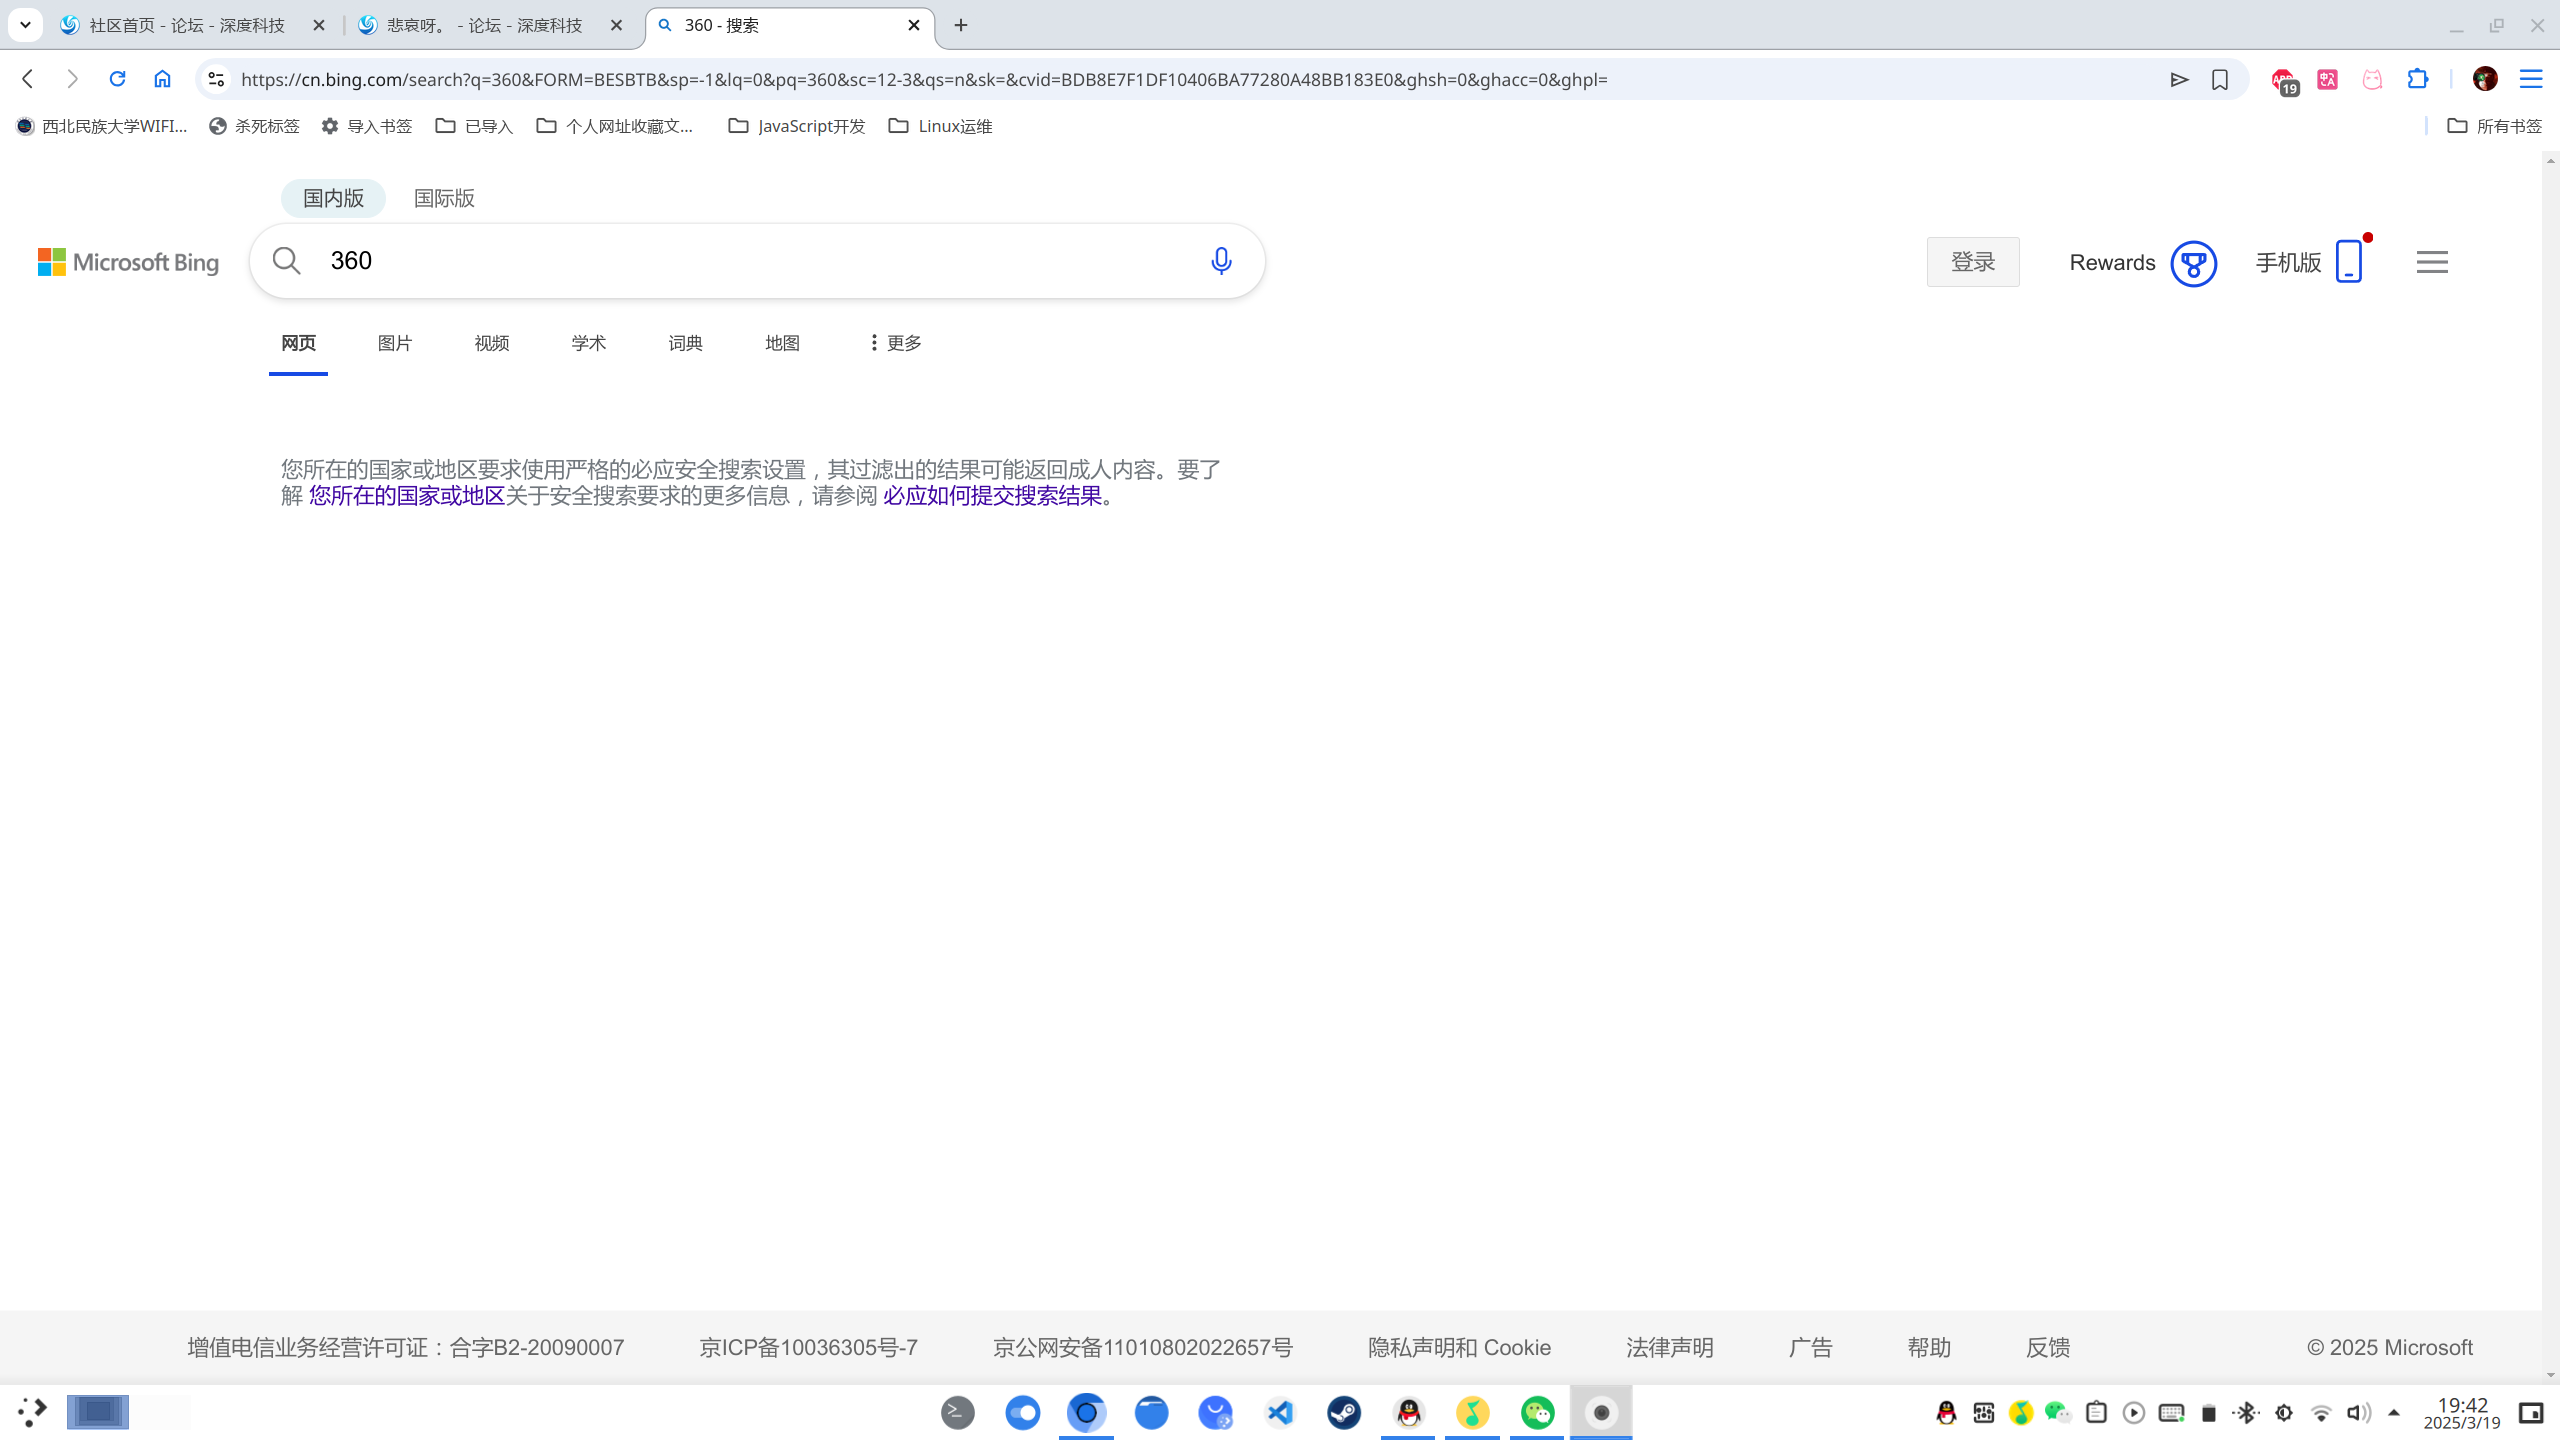This screenshot has height=1440, width=2560.
Task: Open 必应如何提交搜索结果 link
Action: (992, 496)
